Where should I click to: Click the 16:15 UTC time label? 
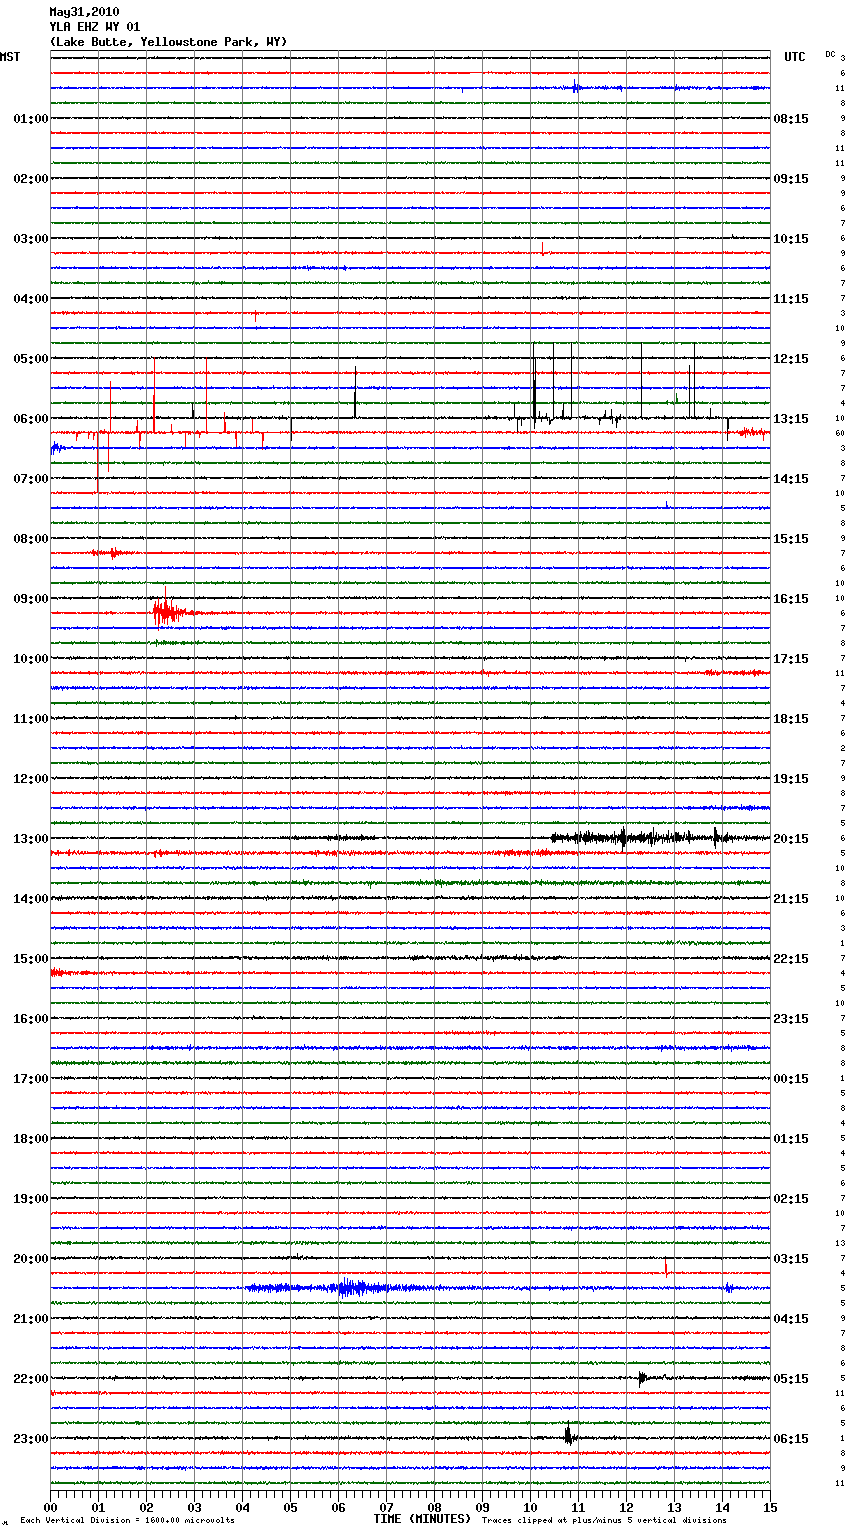pyautogui.click(x=791, y=599)
